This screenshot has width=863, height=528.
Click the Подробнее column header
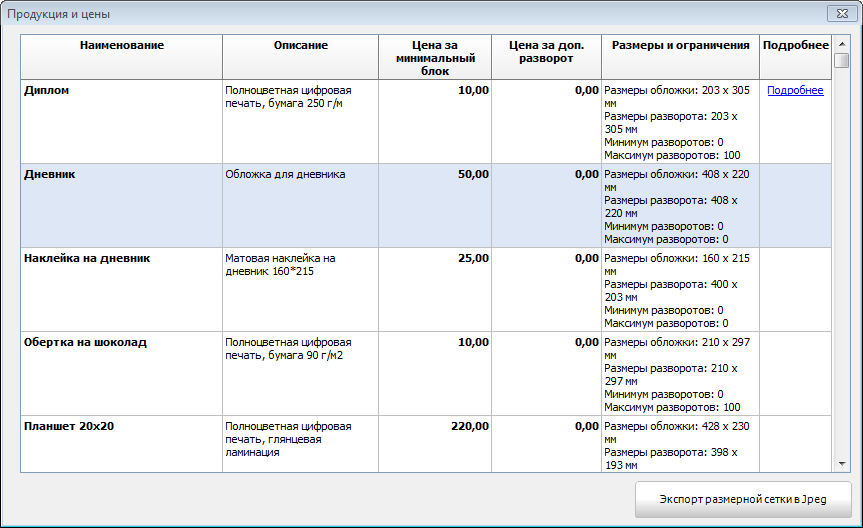click(x=795, y=46)
